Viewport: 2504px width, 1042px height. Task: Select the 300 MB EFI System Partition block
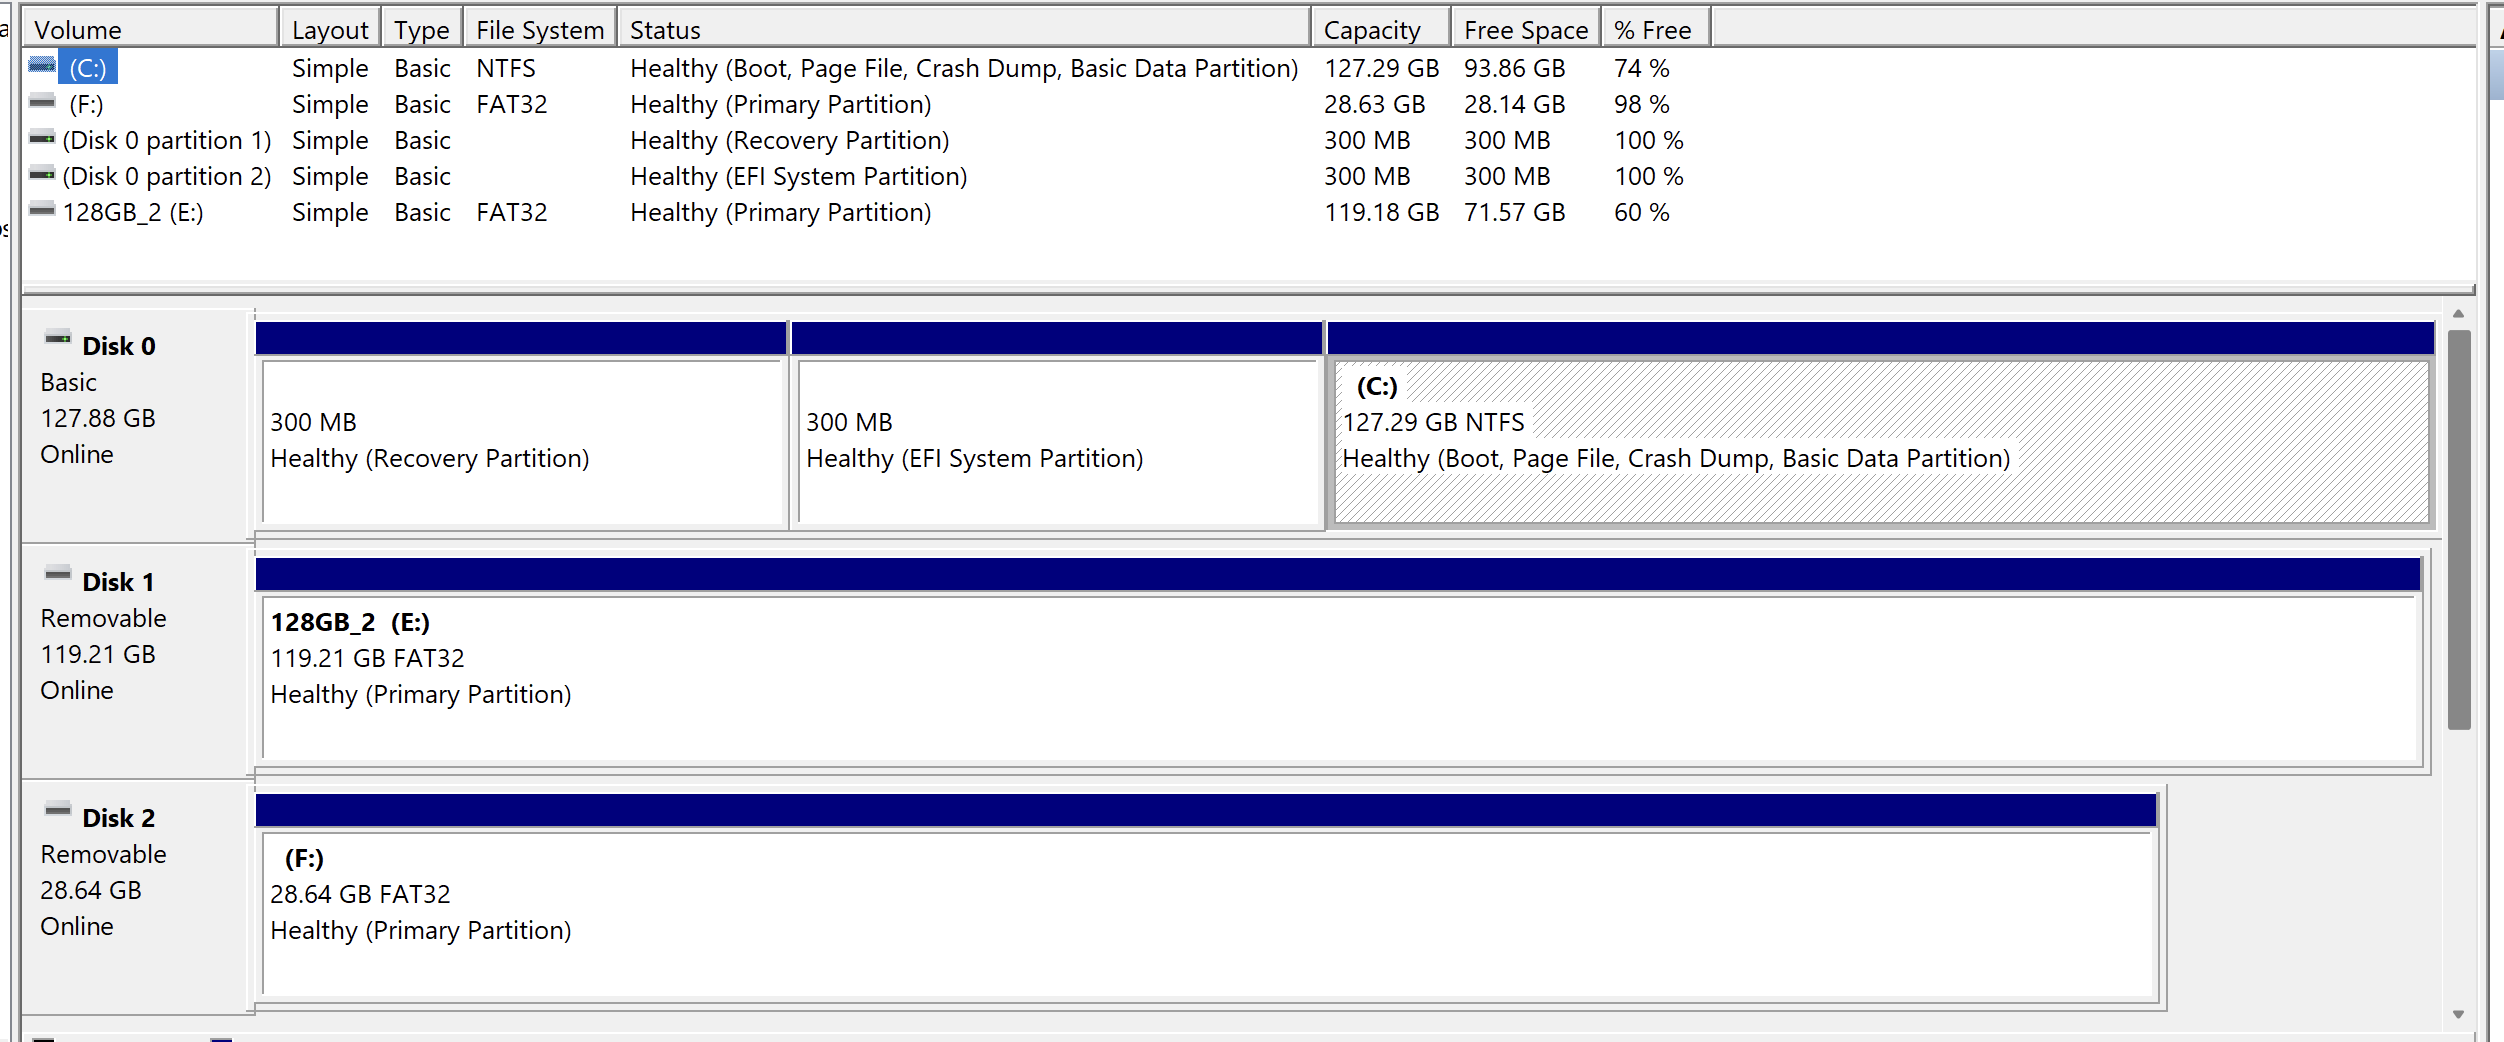pyautogui.click(x=1058, y=441)
